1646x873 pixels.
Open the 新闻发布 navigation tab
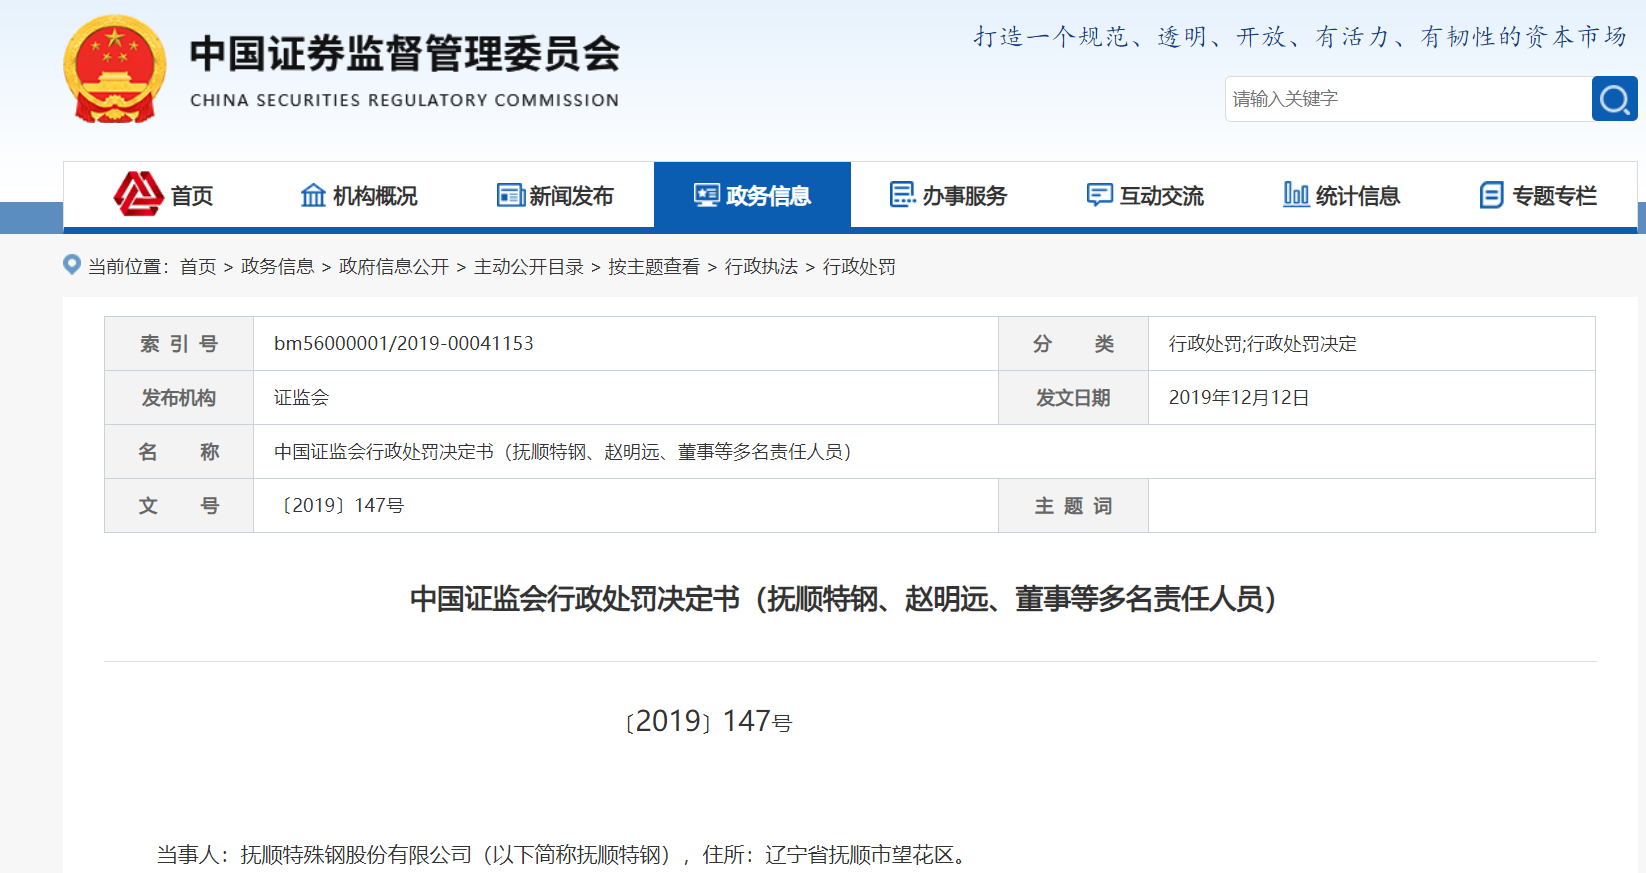click(x=556, y=195)
